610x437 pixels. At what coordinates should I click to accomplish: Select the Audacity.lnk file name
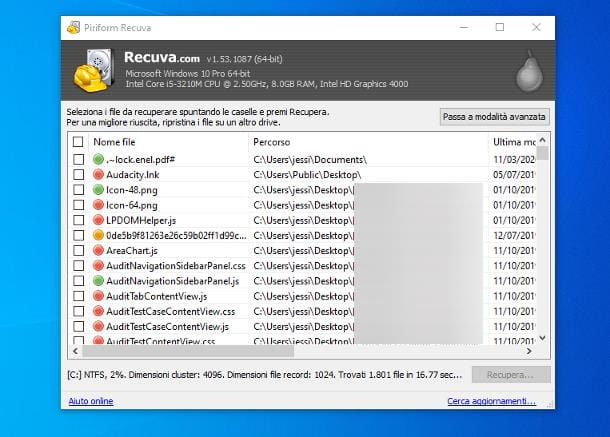[x=133, y=175]
